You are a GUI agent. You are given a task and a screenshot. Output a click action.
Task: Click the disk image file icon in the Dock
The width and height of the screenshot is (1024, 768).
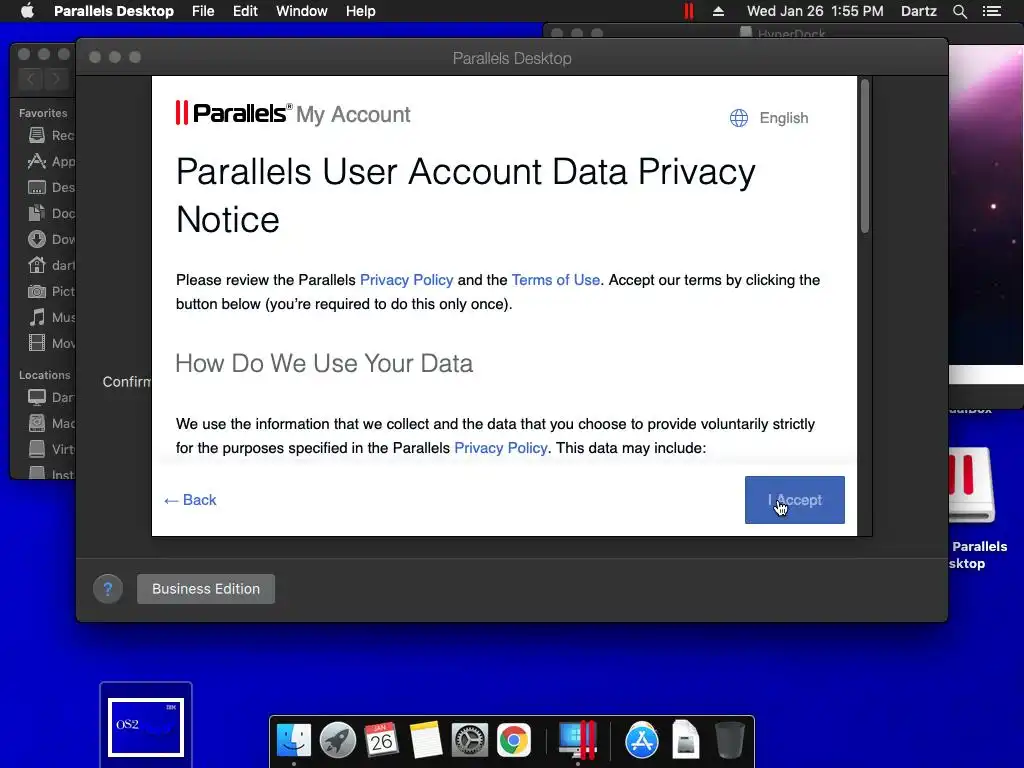pos(686,739)
